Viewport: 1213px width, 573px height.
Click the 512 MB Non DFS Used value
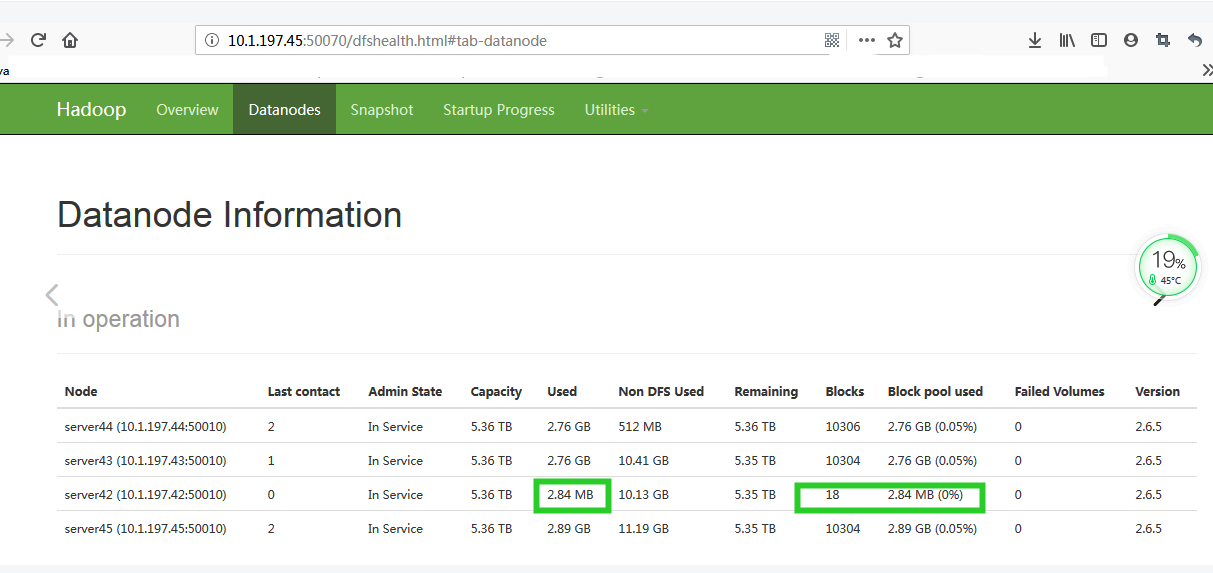(640, 426)
